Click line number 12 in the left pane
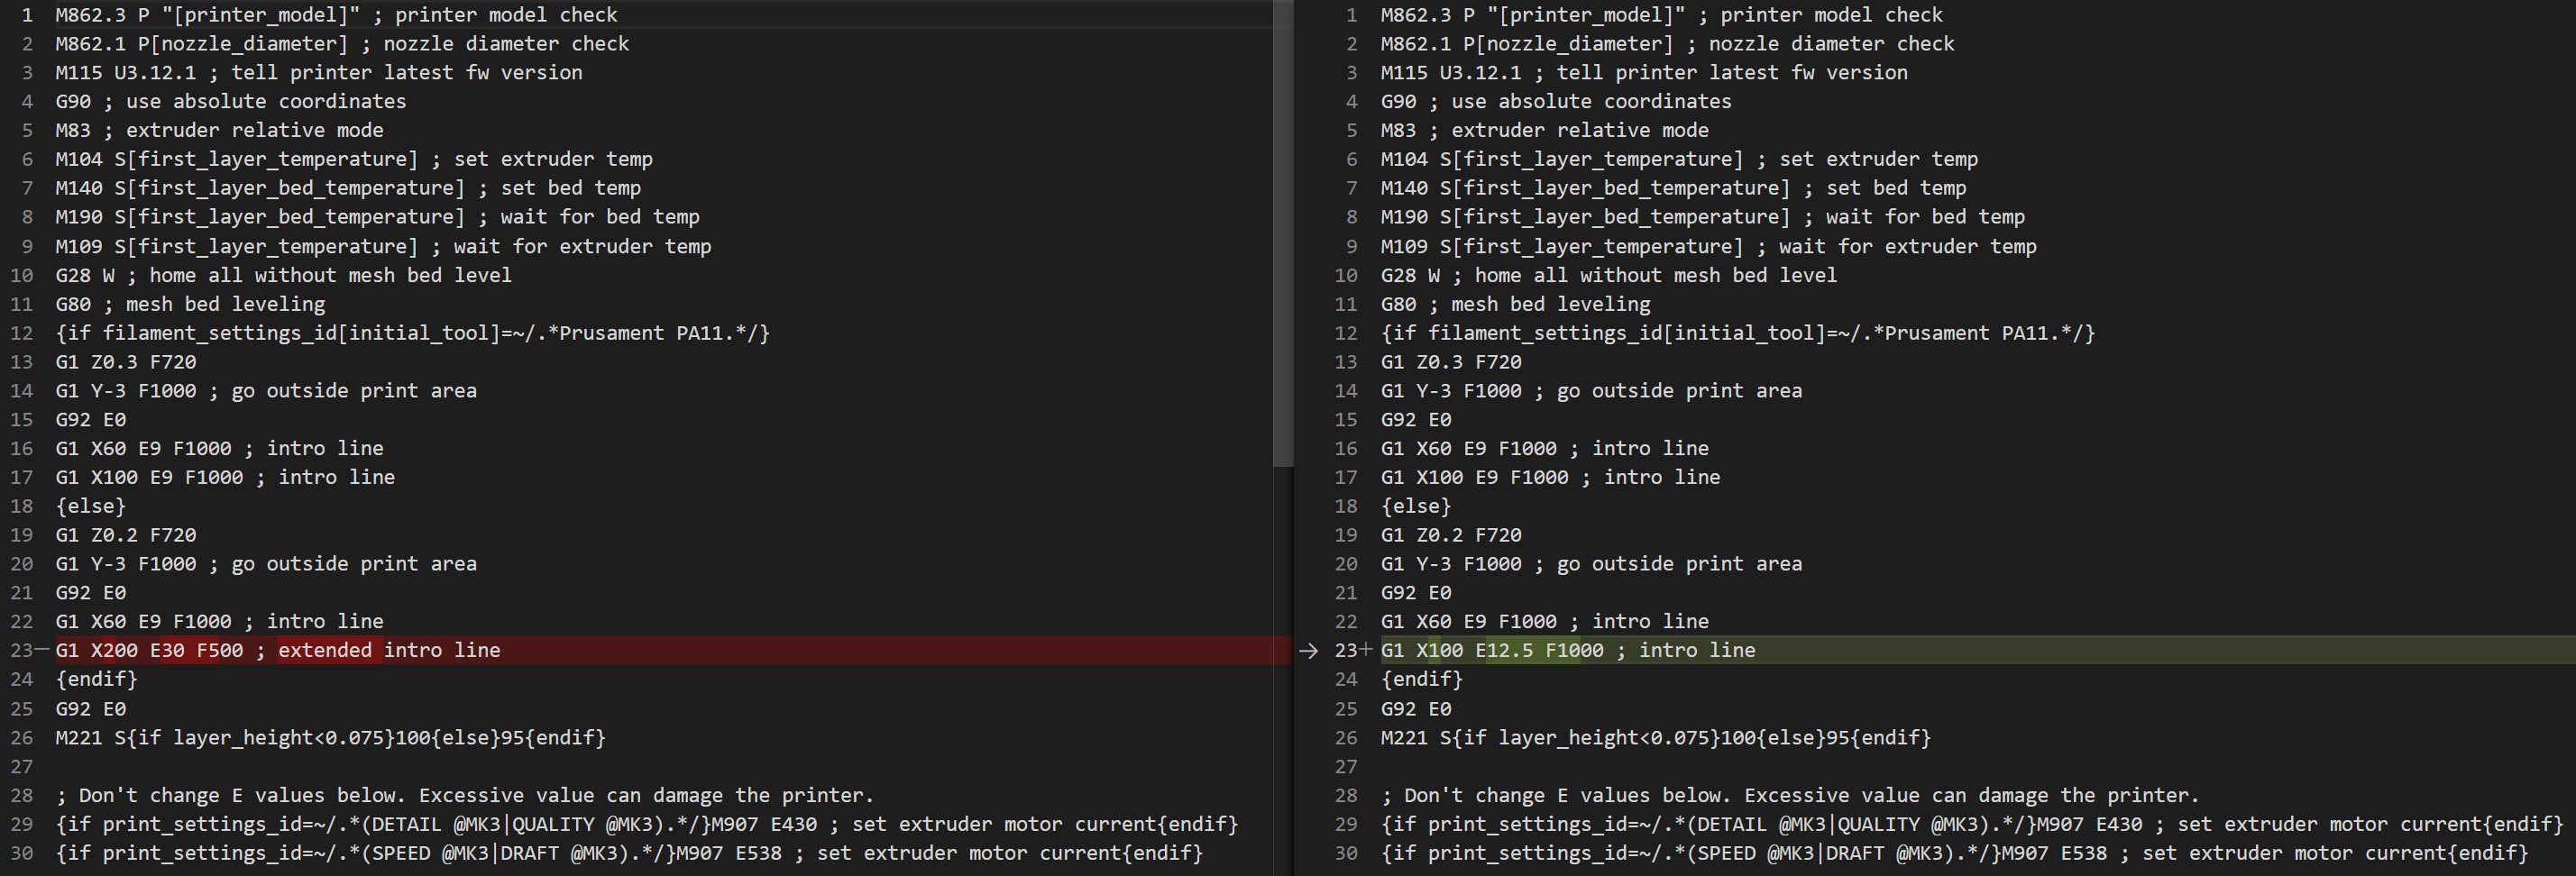2576x876 pixels. pyautogui.click(x=22, y=333)
